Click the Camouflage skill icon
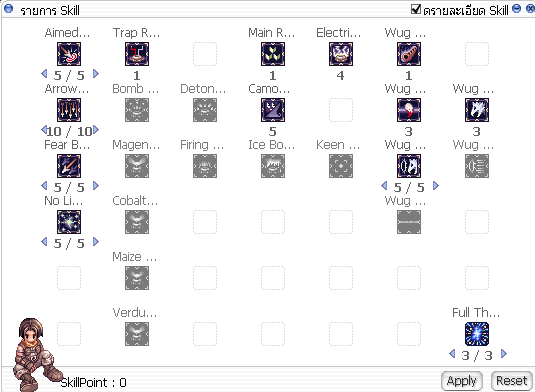Image resolution: width=535 pixels, height=392 pixels. pos(273,110)
